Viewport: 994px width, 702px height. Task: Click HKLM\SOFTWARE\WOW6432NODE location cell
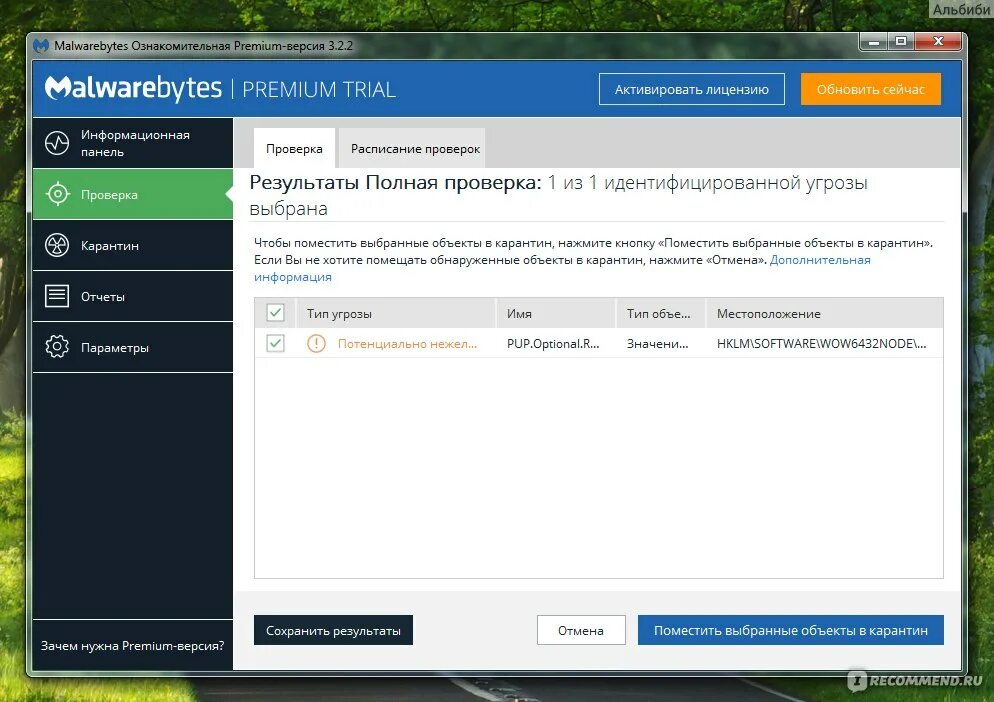click(x=822, y=344)
